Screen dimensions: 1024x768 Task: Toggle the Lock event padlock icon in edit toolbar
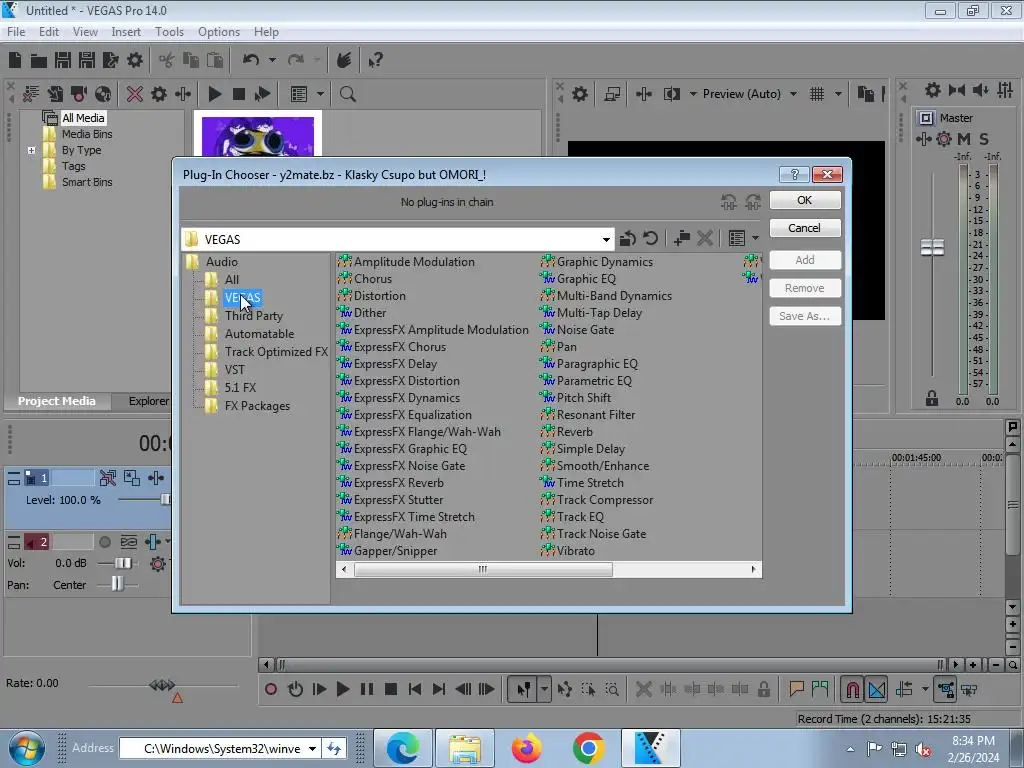point(764,689)
